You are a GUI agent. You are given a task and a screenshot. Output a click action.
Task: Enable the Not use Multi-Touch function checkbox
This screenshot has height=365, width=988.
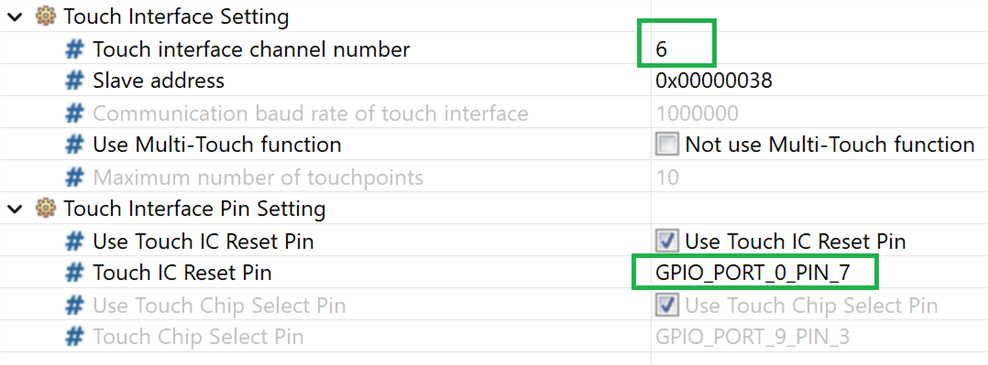tap(667, 145)
